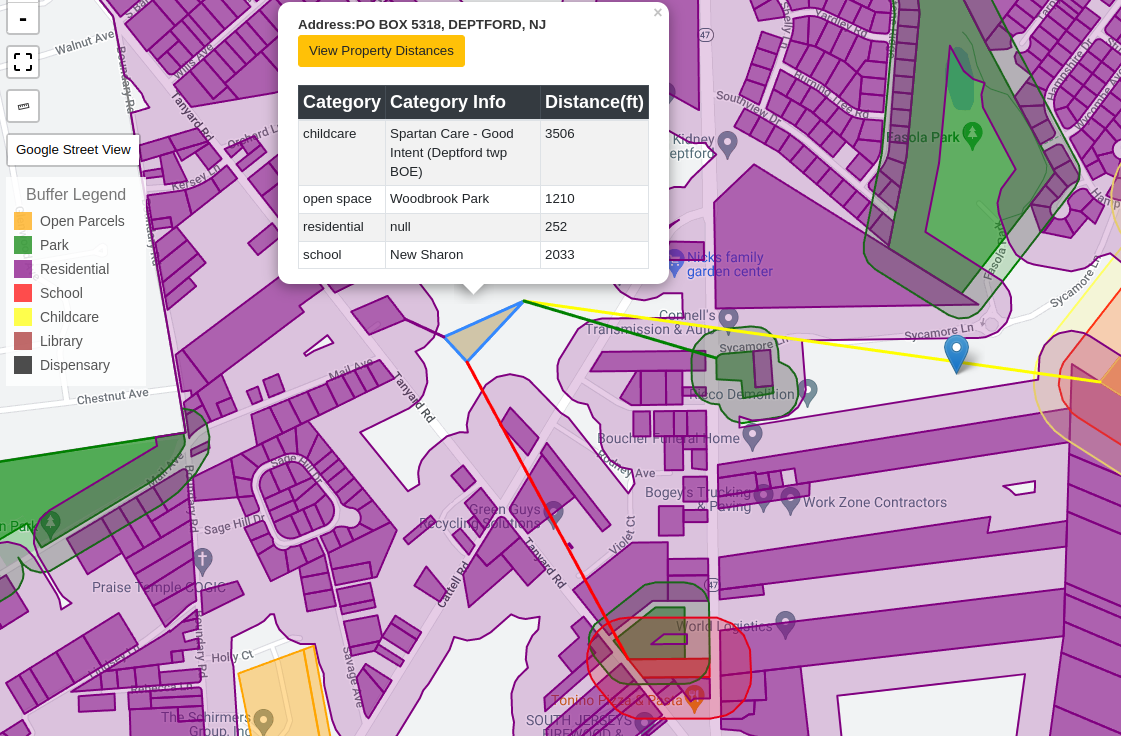Open Google Street View
This screenshot has width=1121, height=736.
coord(73,149)
